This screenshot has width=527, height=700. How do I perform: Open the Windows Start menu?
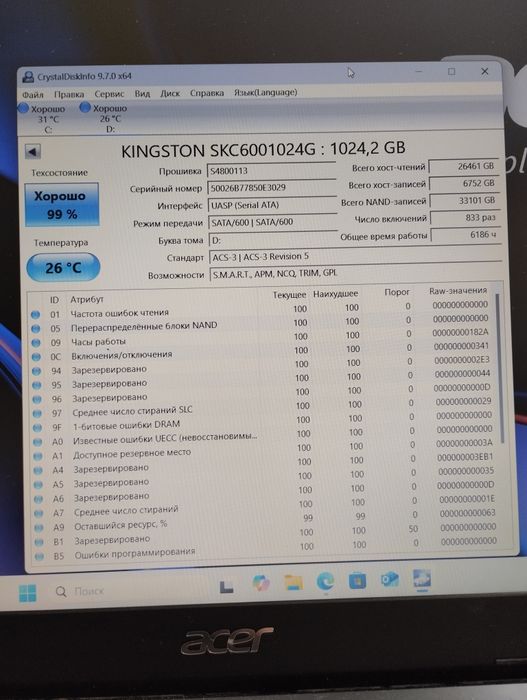coord(28,593)
